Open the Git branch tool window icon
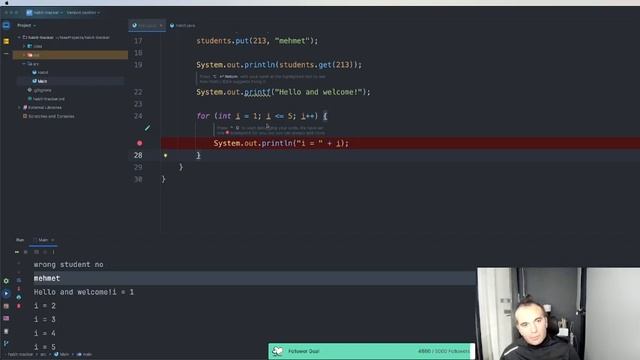 [x=6, y=343]
